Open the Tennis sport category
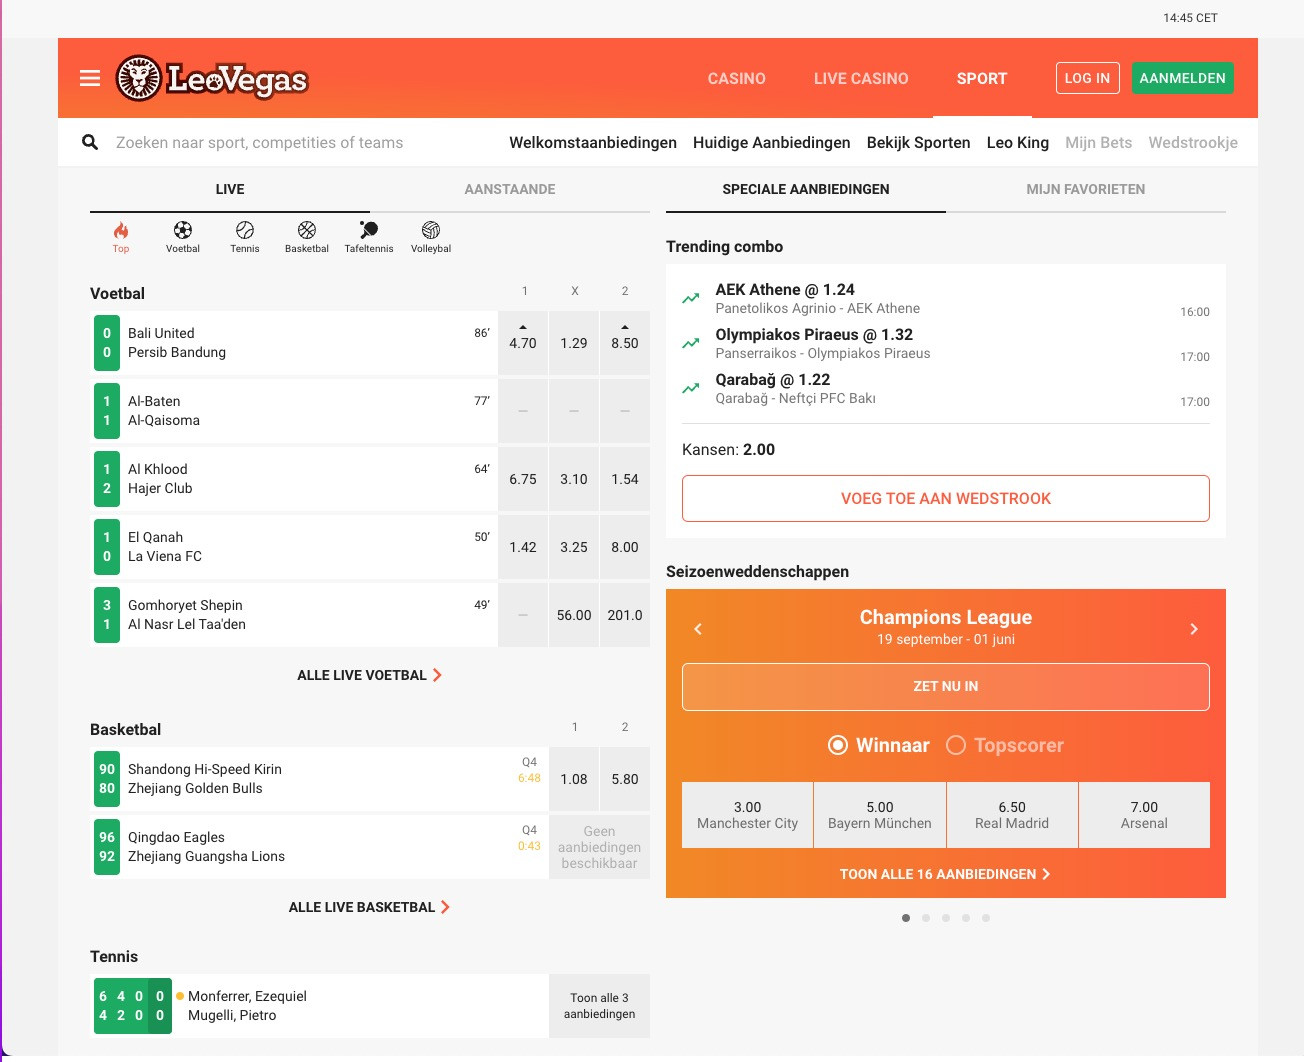 pyautogui.click(x=244, y=237)
